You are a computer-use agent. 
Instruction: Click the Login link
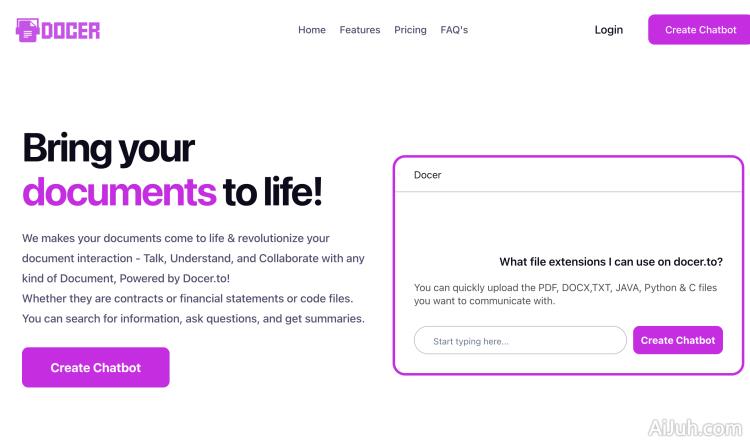608,30
